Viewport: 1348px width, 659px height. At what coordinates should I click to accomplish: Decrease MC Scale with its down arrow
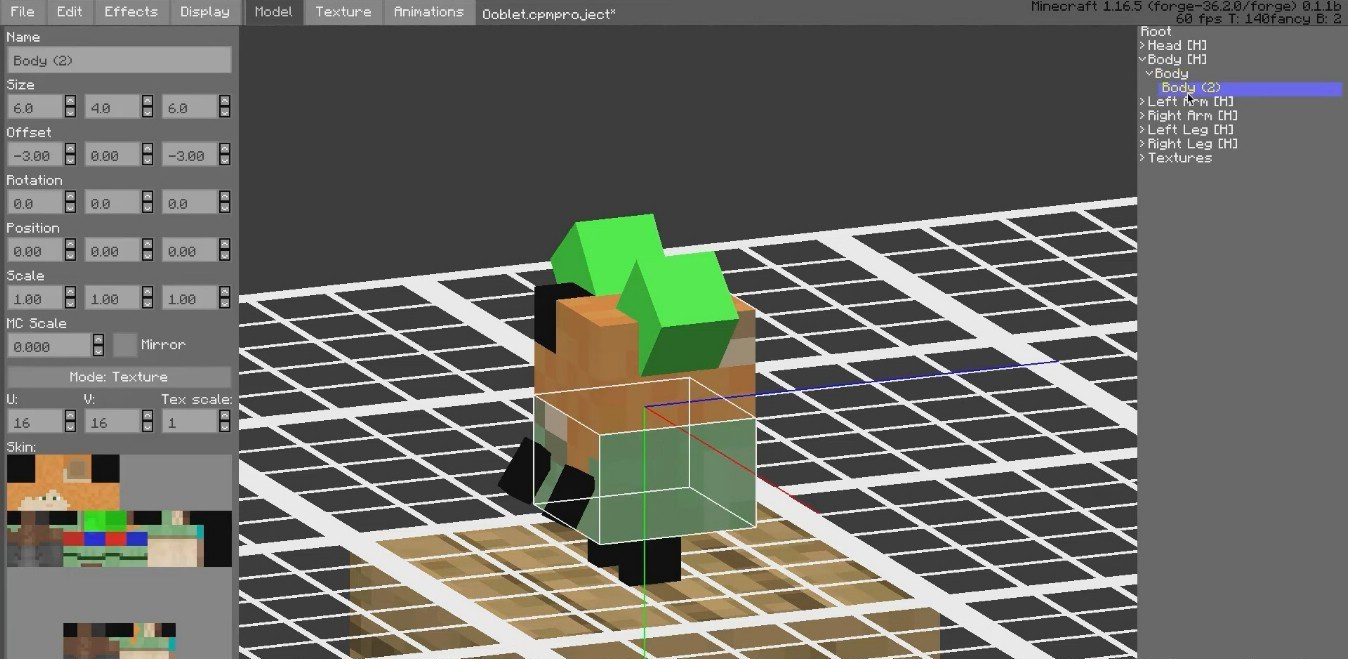coord(98,351)
